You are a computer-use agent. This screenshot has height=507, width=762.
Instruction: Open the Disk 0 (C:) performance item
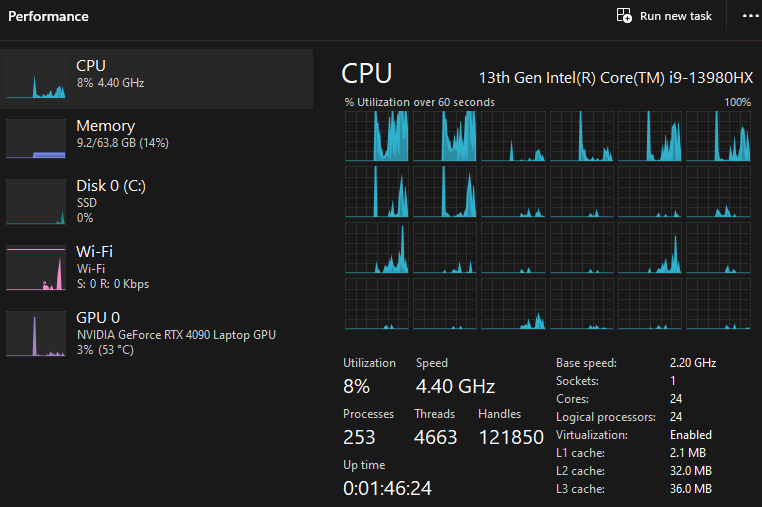[x=156, y=201]
